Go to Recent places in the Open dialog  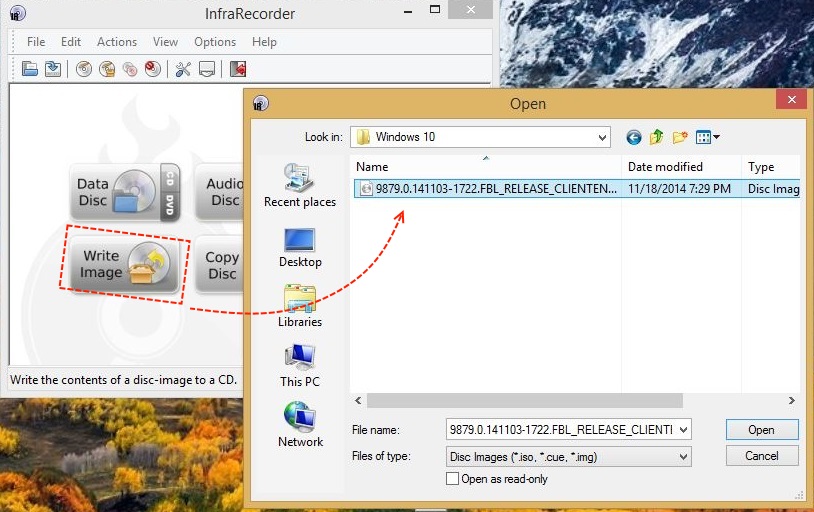pos(300,185)
